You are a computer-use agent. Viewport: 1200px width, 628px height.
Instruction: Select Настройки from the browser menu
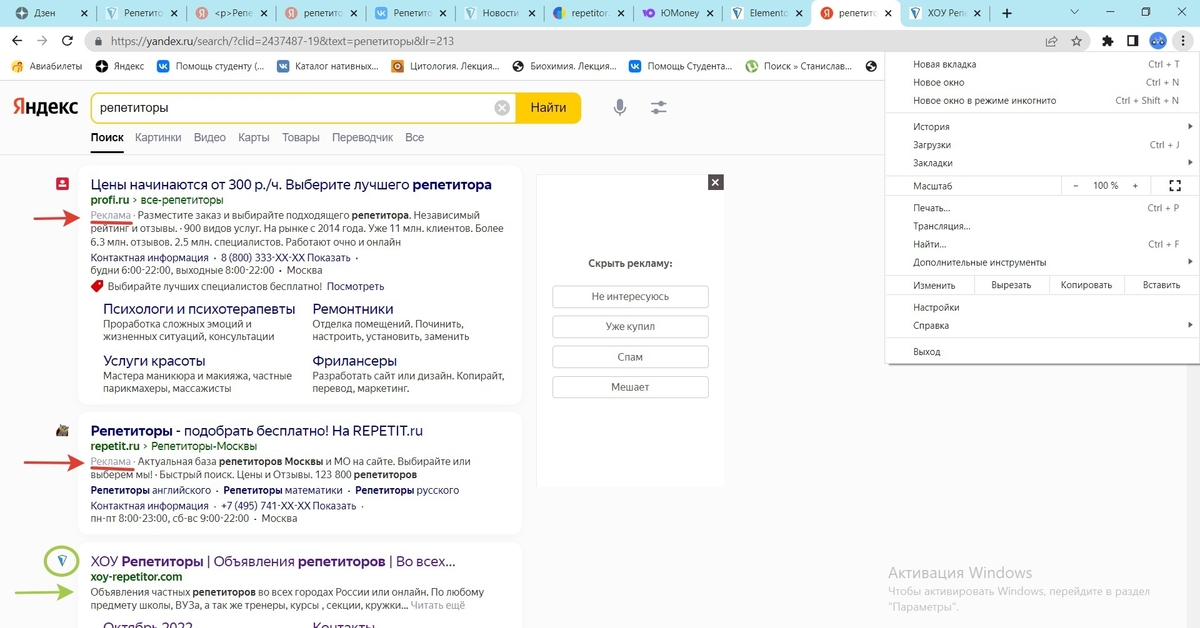click(x=936, y=308)
